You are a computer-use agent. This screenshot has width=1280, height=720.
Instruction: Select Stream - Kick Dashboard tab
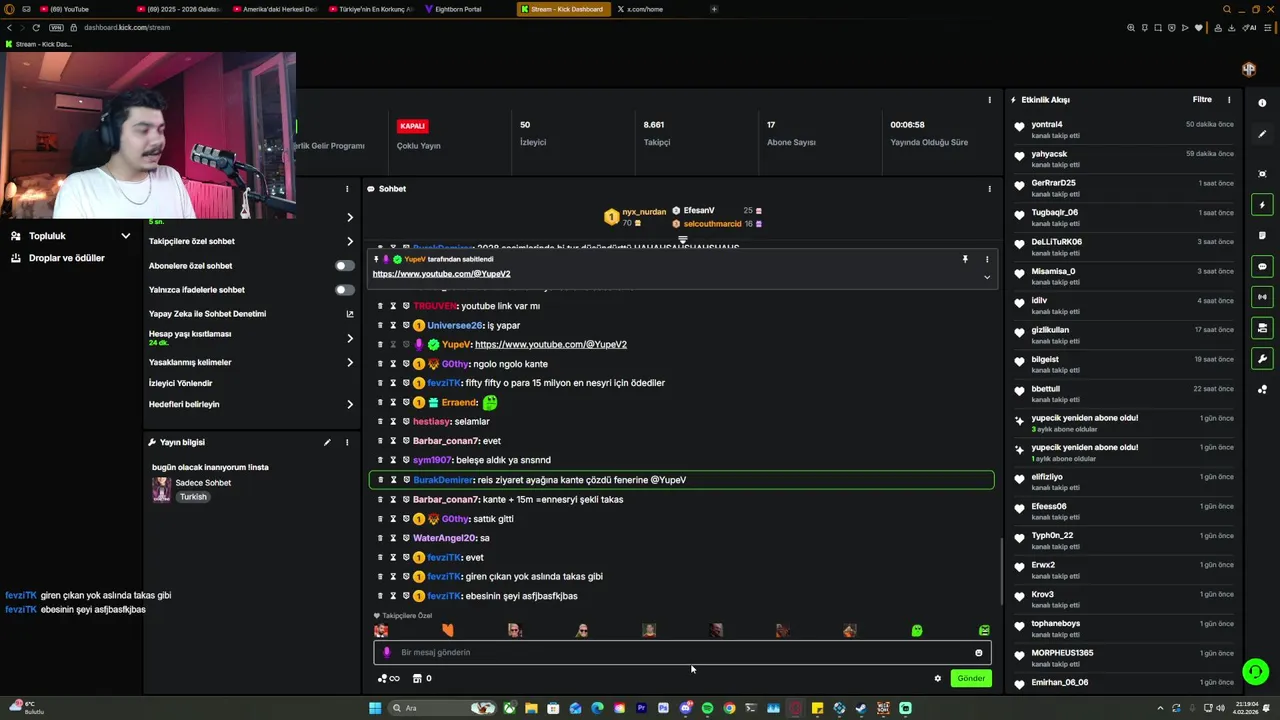564,9
